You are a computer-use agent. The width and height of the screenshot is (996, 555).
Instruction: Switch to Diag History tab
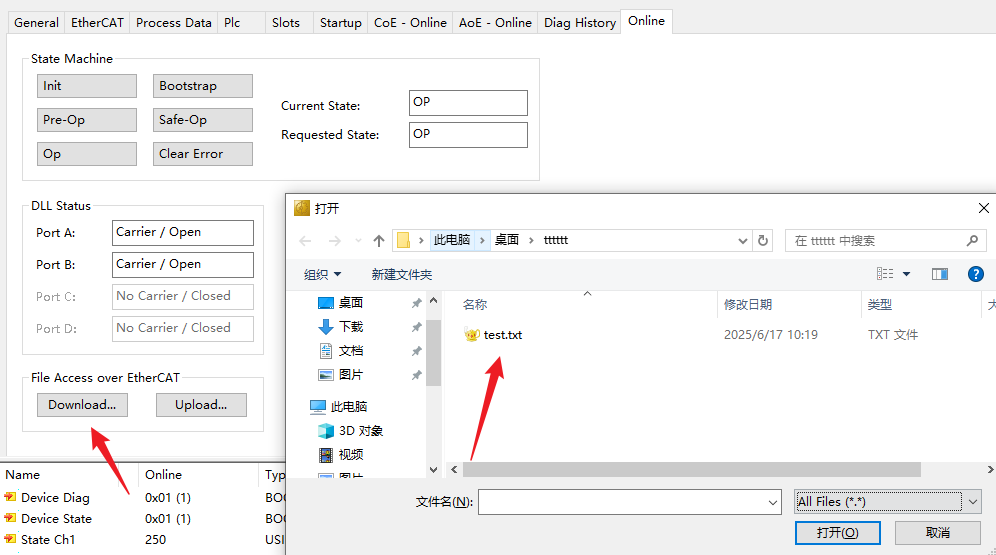coord(579,23)
